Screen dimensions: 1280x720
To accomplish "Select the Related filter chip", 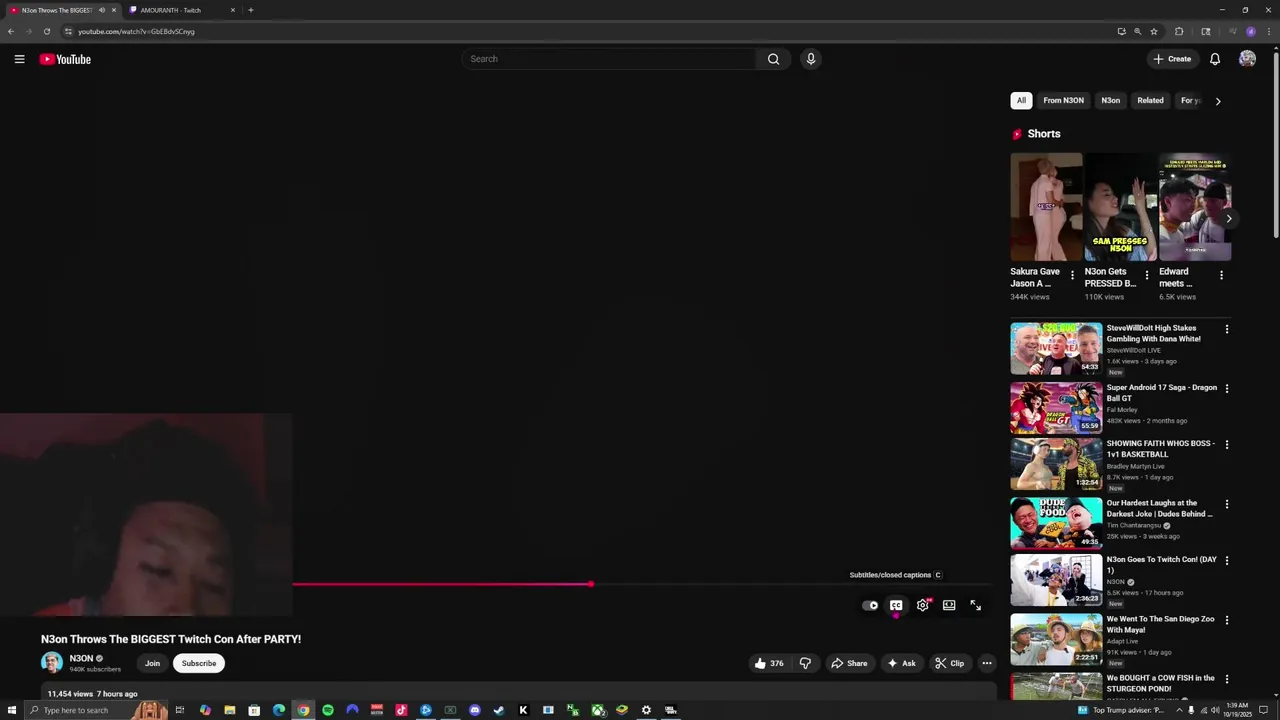I will [1150, 100].
